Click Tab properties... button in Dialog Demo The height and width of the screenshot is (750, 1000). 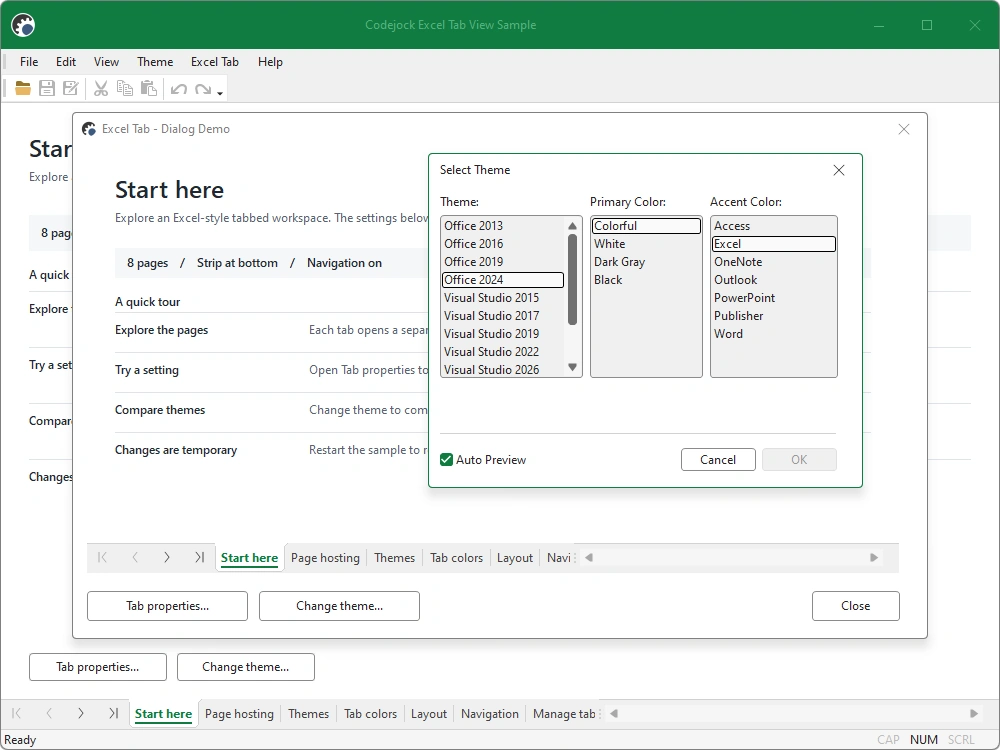(167, 606)
